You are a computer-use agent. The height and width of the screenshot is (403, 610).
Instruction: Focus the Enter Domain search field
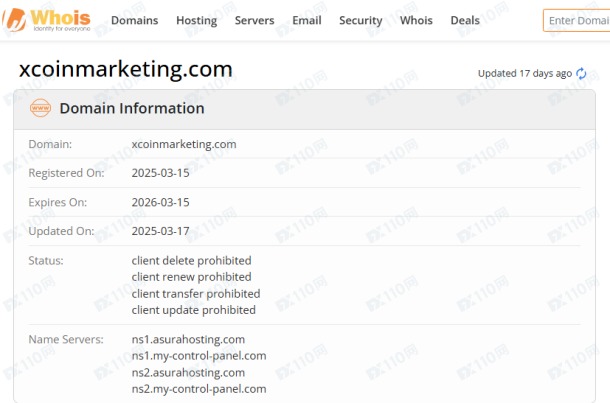click(577, 20)
